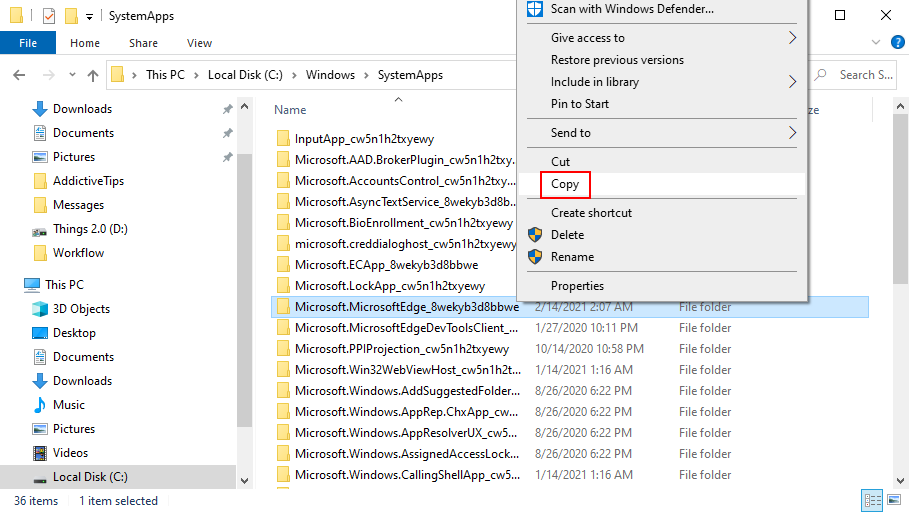This screenshot has height=512, width=909.
Task: Click the Properties checkmark quick access icon
Action: (x=49, y=16)
